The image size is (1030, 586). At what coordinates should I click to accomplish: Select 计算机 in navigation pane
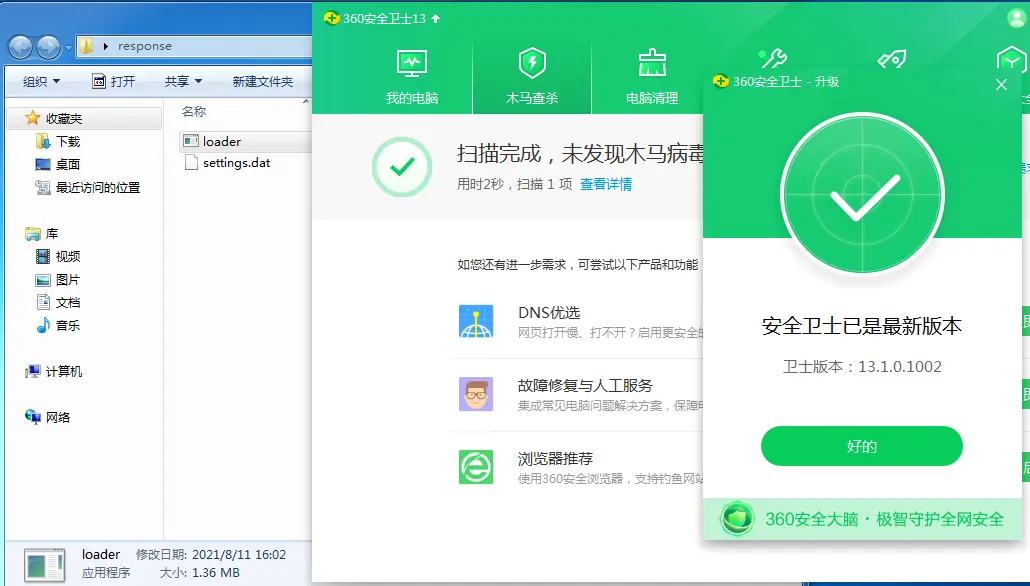(64, 372)
